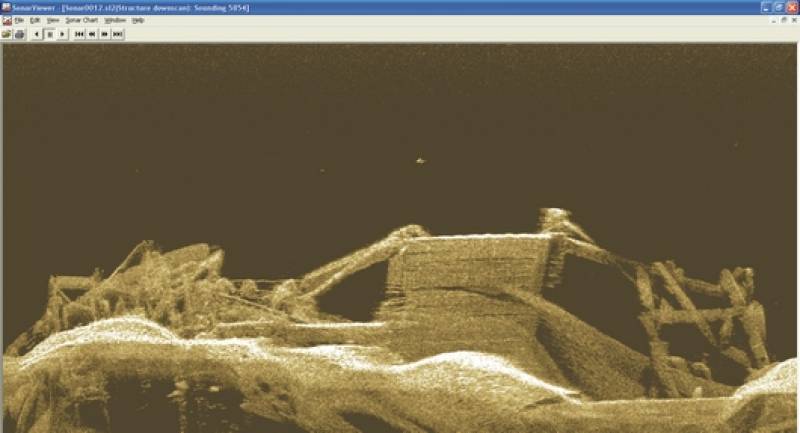Jump to the end of the sonar log
The image size is (800, 433).
118,34
